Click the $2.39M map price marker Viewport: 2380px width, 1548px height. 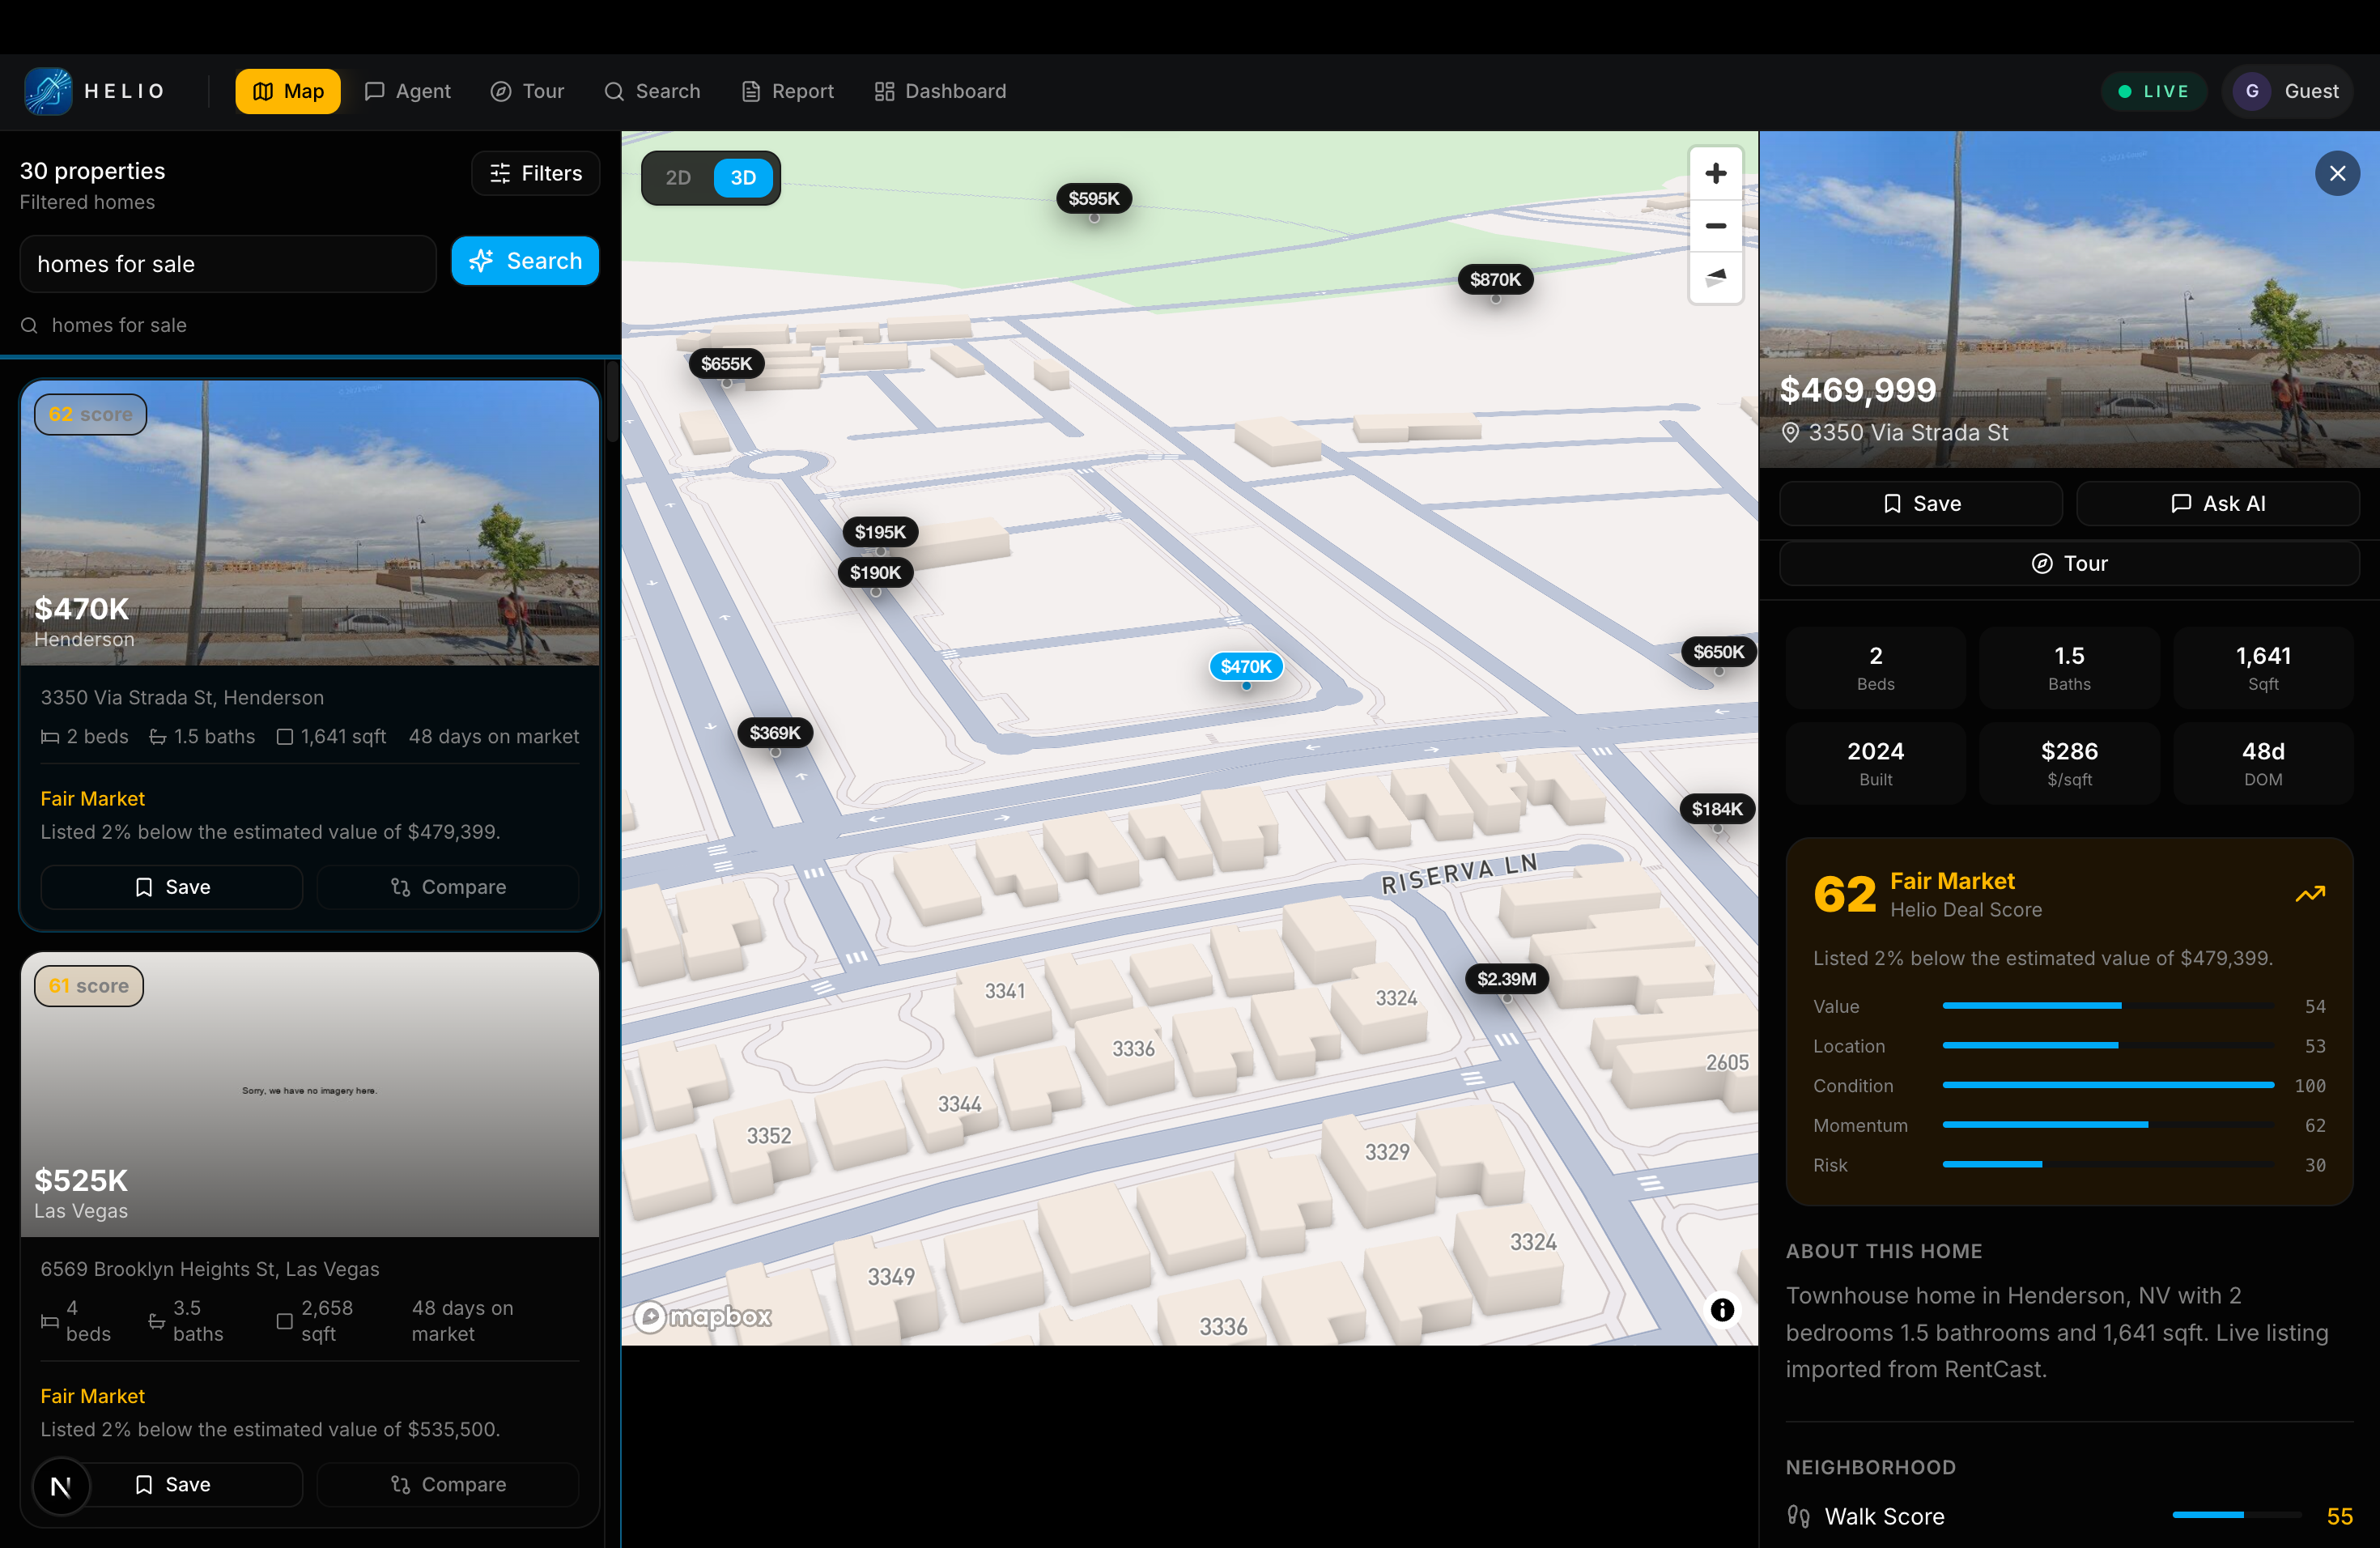pos(1506,979)
